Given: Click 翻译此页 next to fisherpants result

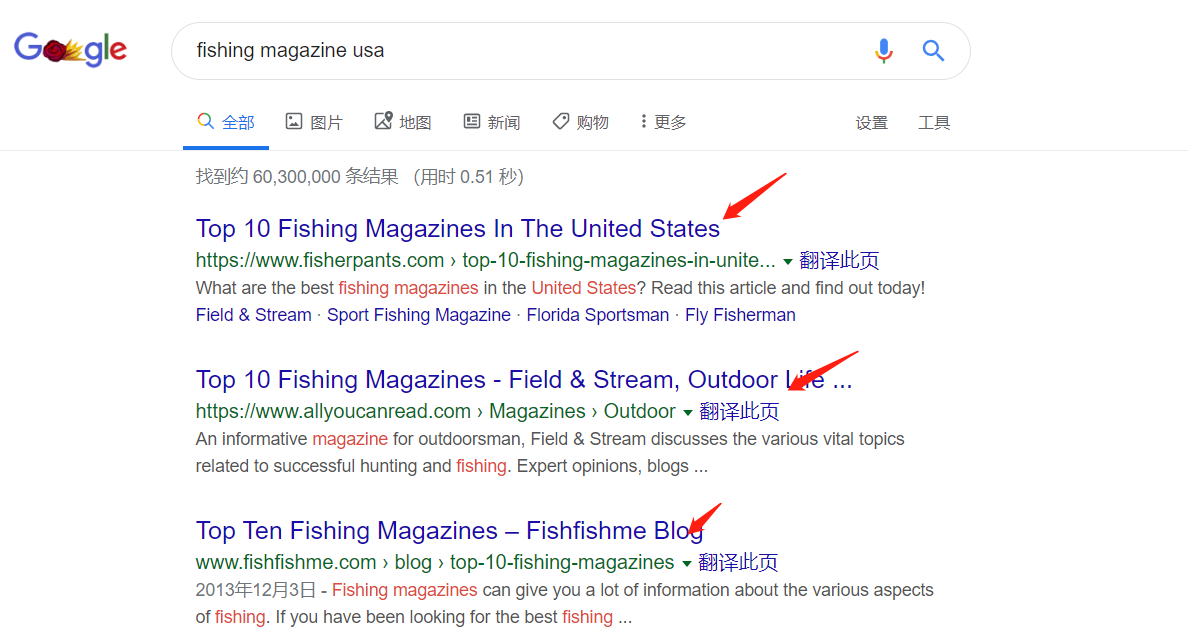Looking at the screenshot, I should [x=839, y=261].
